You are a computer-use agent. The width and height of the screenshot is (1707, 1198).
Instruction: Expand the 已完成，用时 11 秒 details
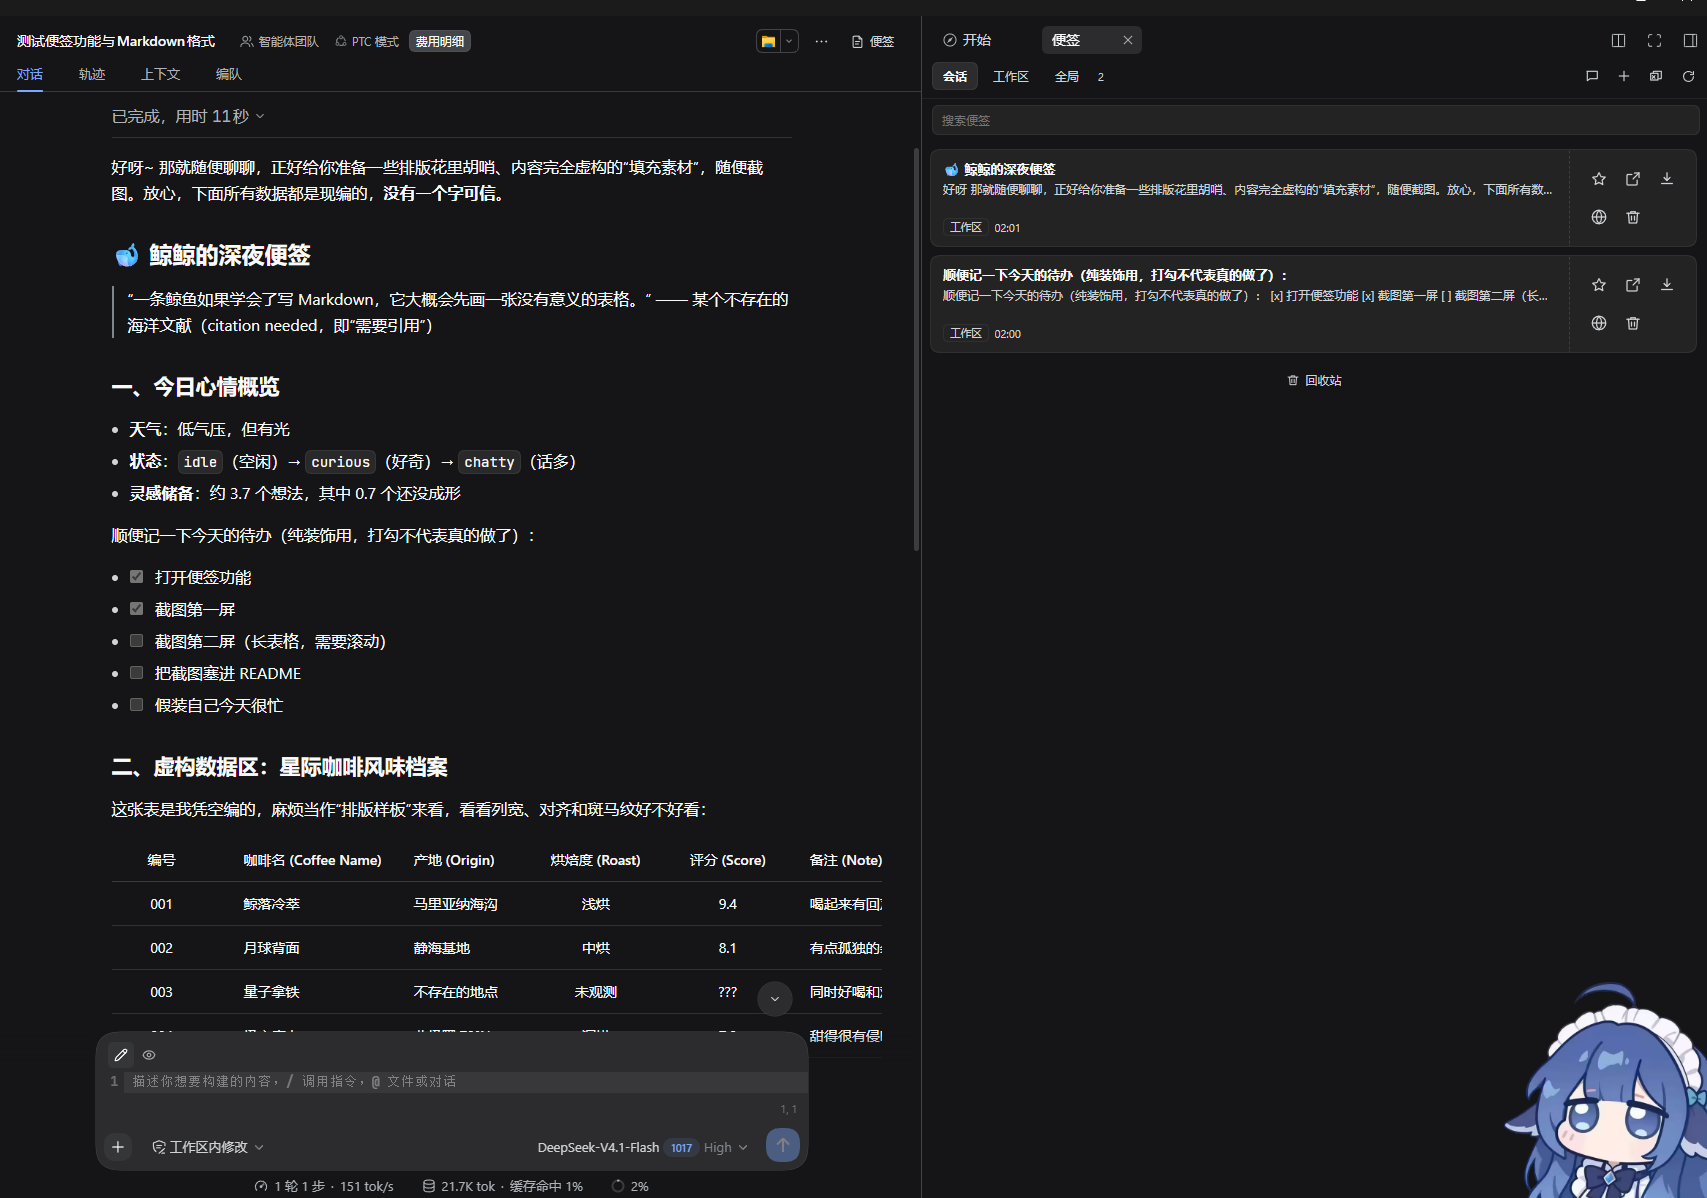[x=188, y=116]
